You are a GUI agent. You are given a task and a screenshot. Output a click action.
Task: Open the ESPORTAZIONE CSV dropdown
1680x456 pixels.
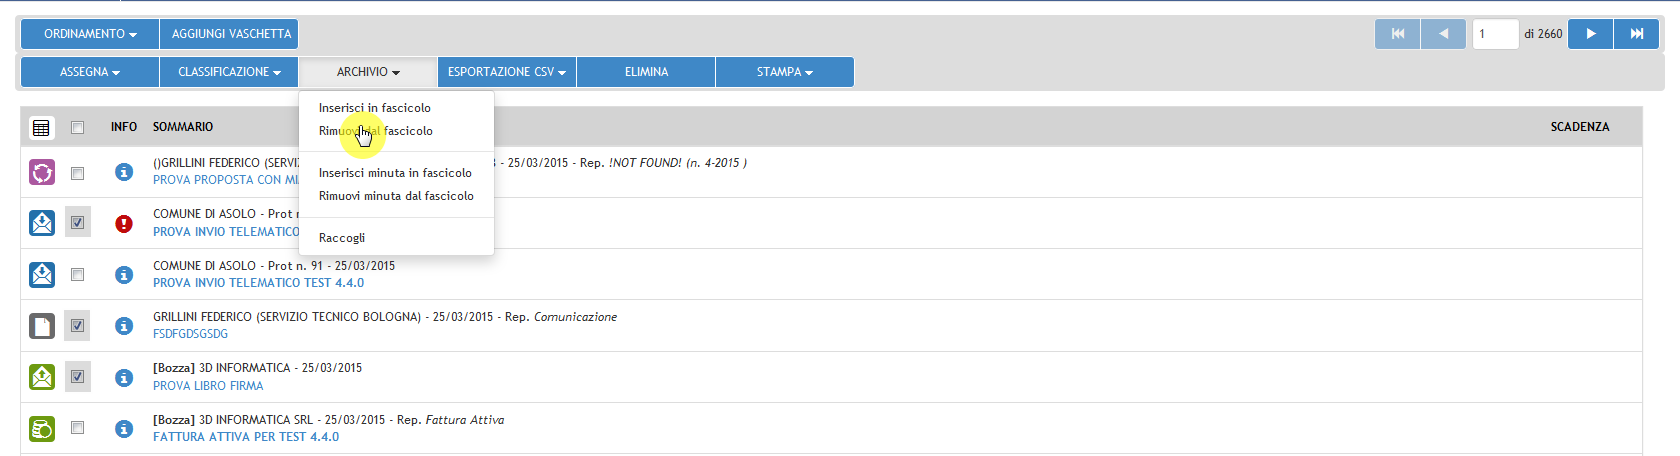pos(507,72)
